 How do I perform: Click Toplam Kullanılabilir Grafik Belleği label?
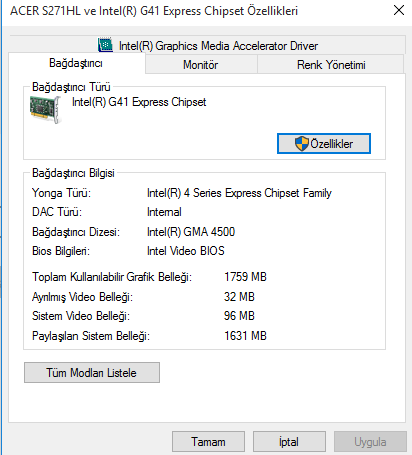tap(112, 277)
